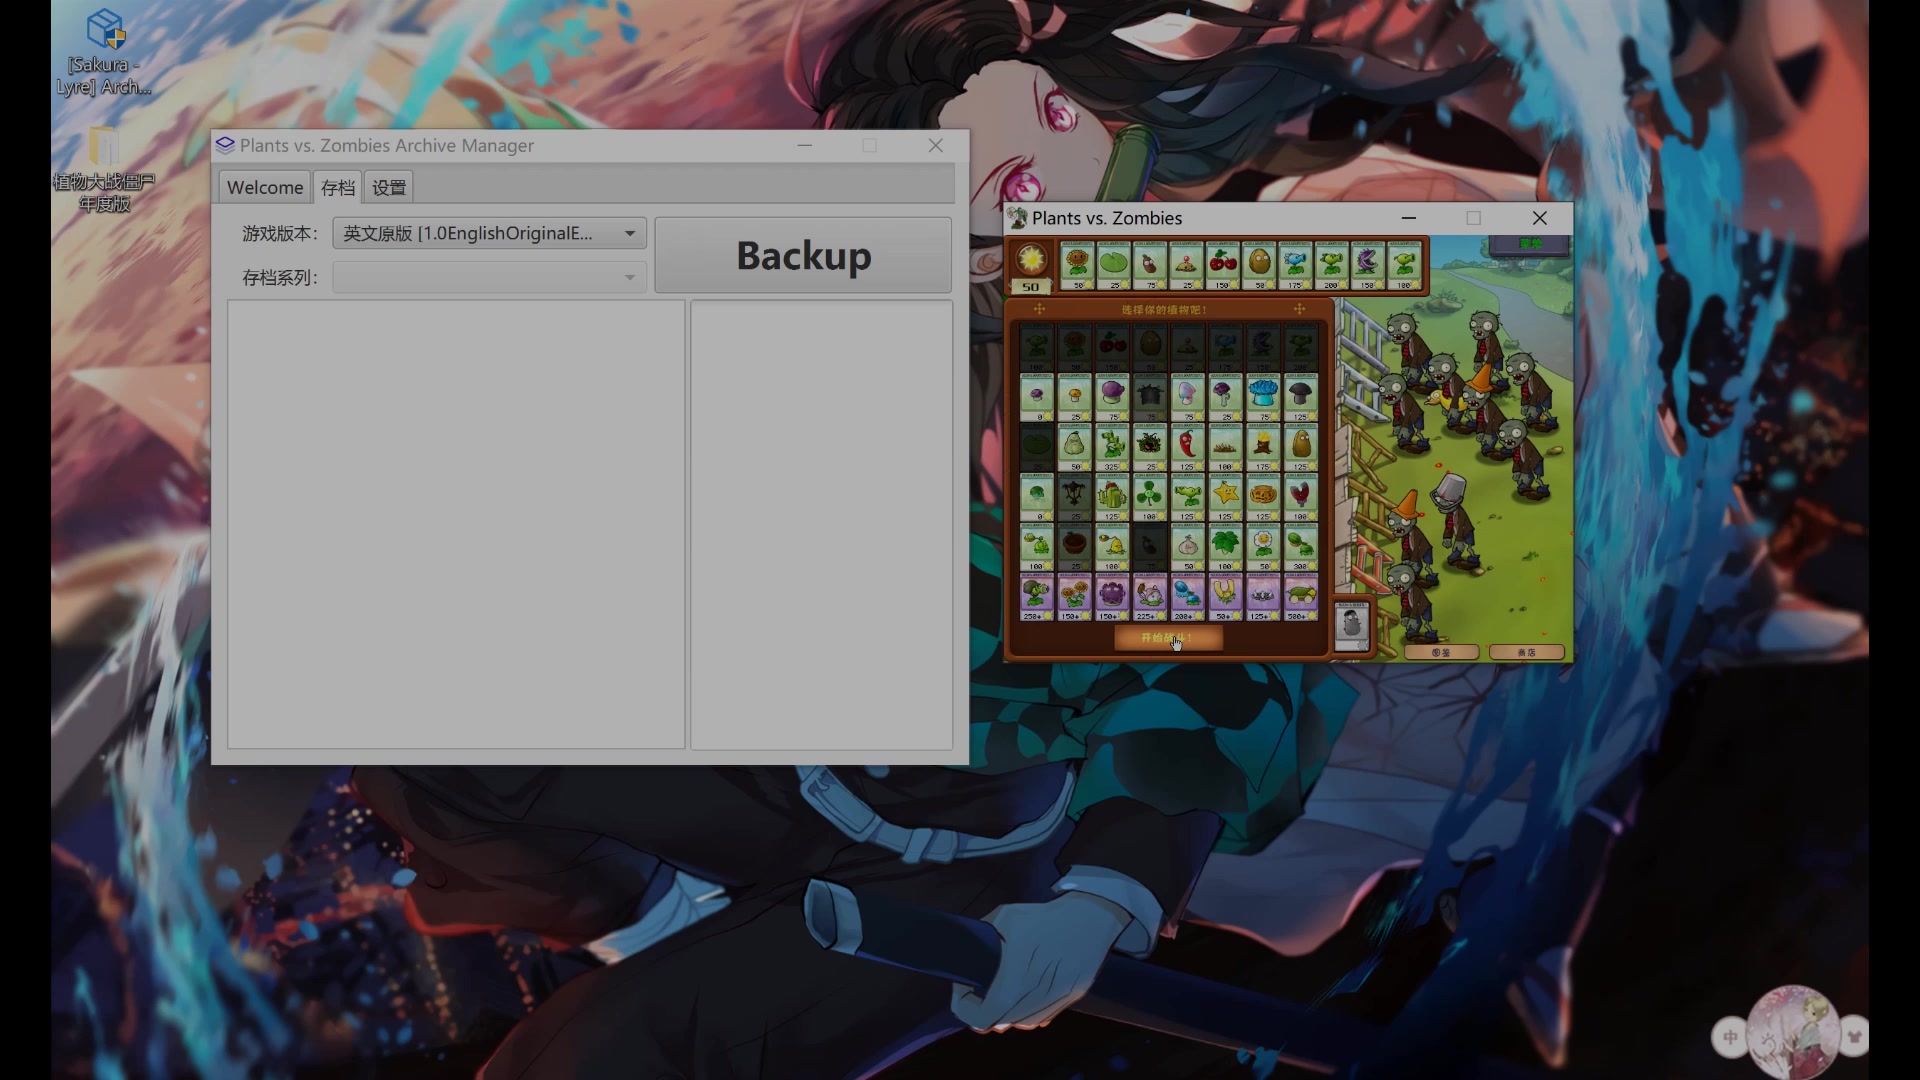Pick the Cob Cannon upgrade card

click(1300, 596)
